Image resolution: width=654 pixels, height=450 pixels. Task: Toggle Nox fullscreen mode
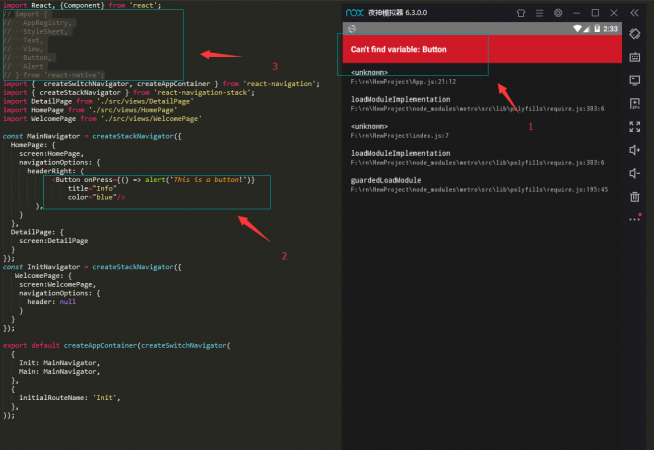tap(635, 127)
